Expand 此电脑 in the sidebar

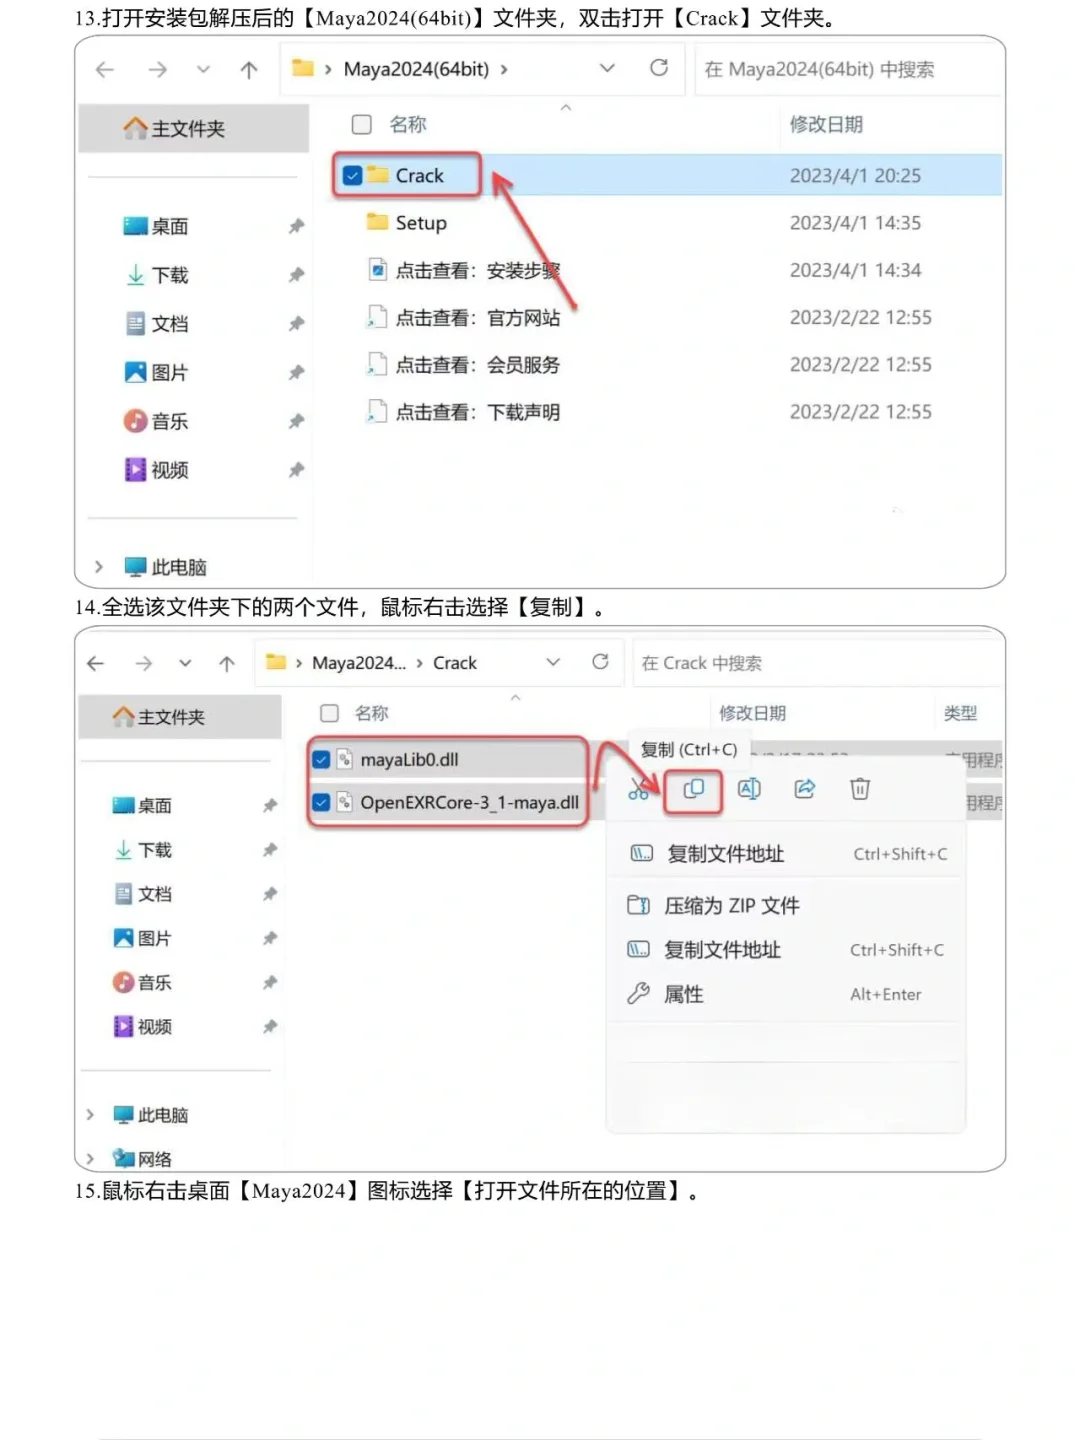click(97, 566)
